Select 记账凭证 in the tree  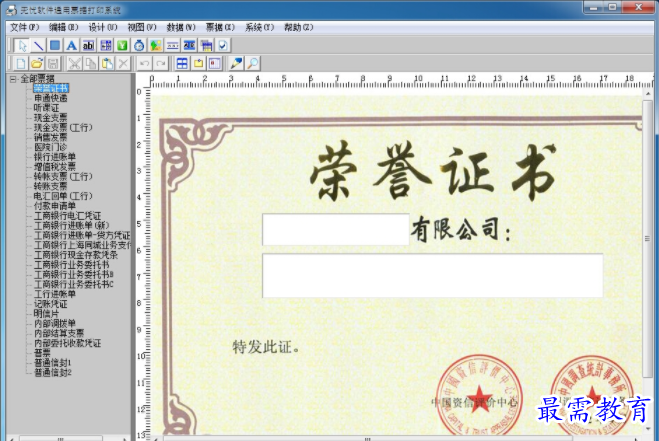[x=50, y=304]
